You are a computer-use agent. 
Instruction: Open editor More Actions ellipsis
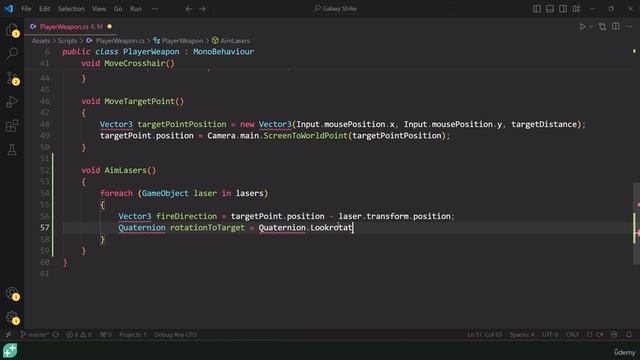point(629,27)
